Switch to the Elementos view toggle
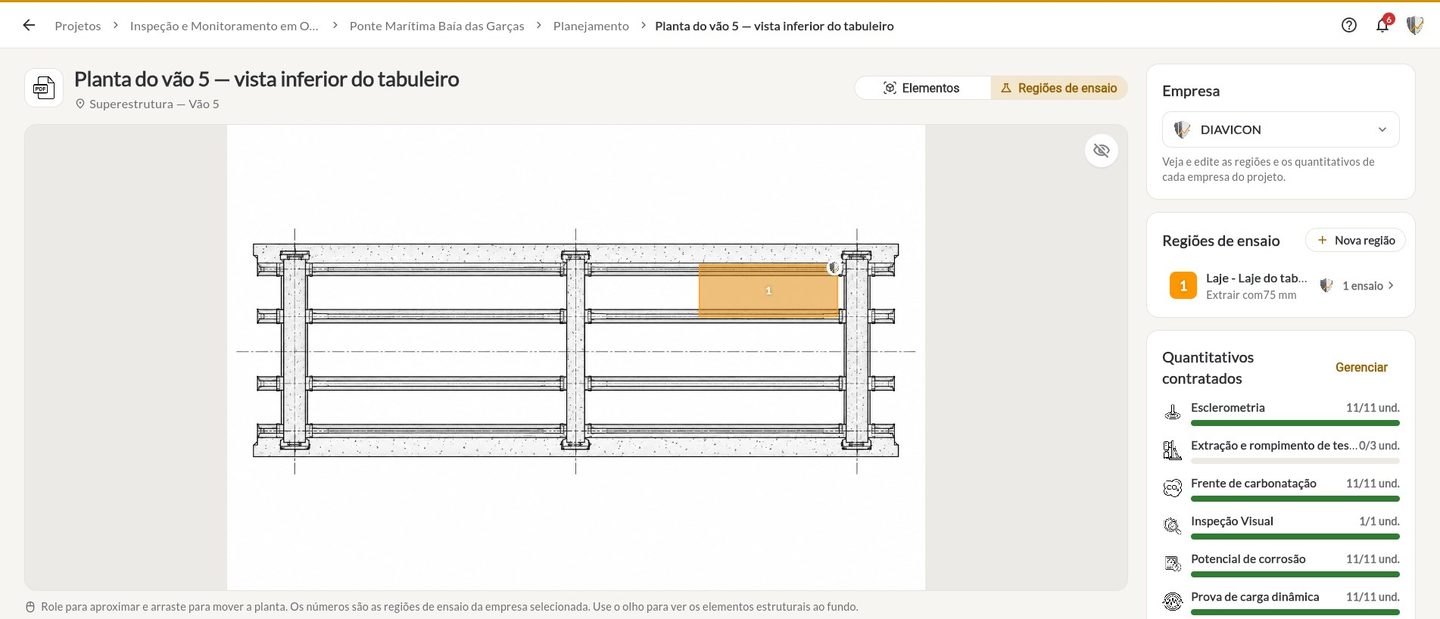The image size is (1440, 619). click(x=922, y=88)
